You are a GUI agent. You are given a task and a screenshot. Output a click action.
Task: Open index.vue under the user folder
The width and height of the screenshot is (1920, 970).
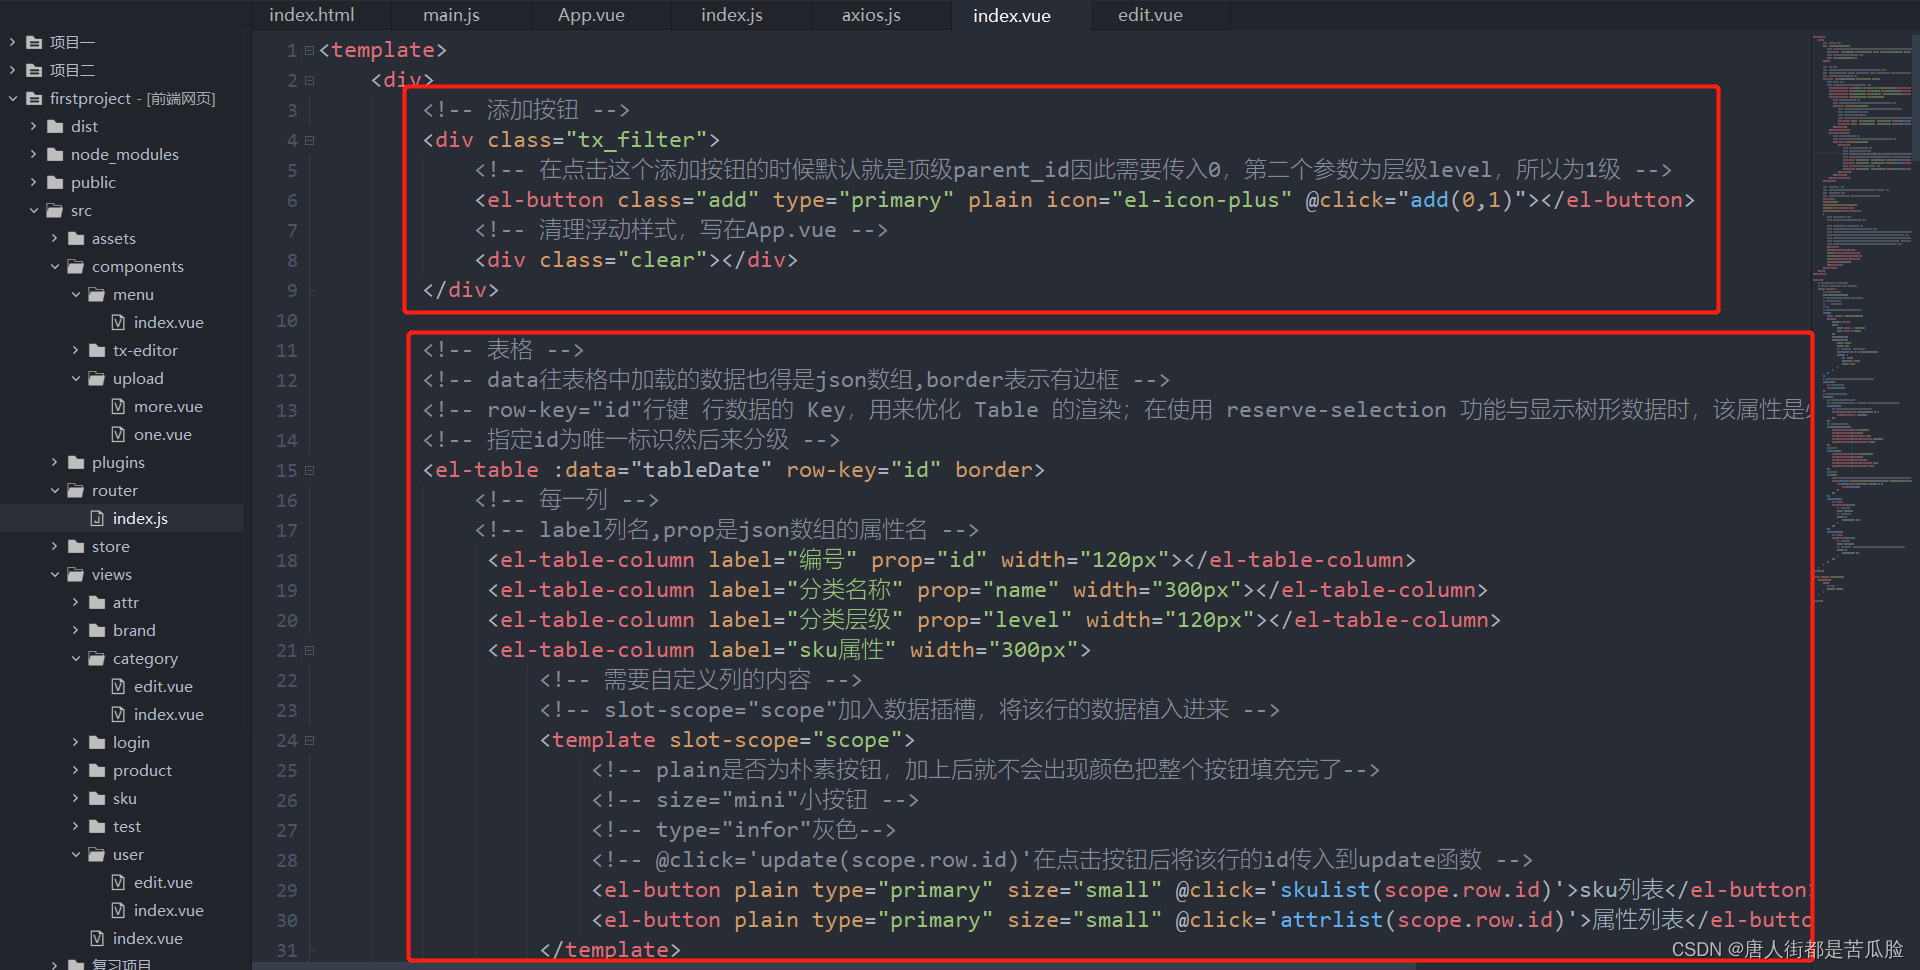click(168, 910)
